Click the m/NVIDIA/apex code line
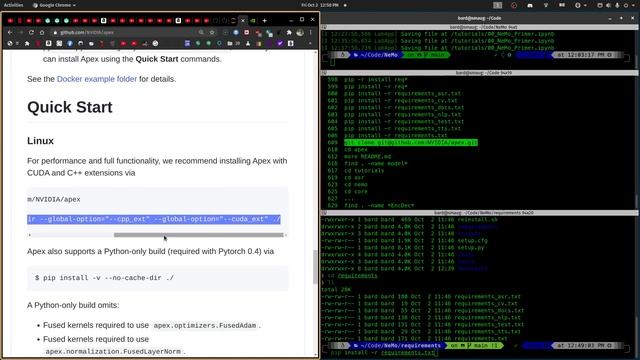 coord(54,199)
